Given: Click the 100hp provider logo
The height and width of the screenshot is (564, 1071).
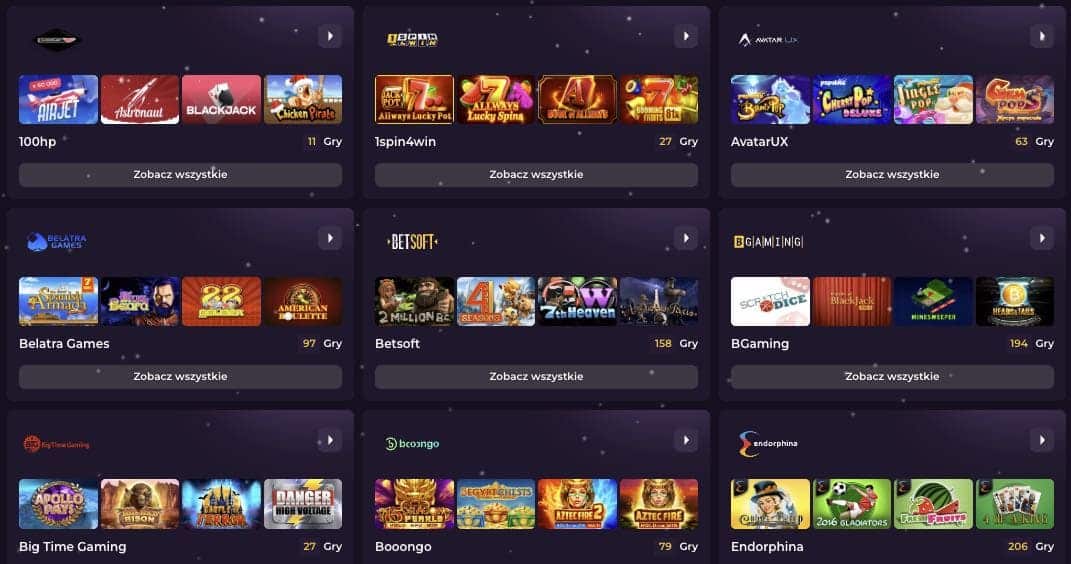Looking at the screenshot, I should click(57, 40).
